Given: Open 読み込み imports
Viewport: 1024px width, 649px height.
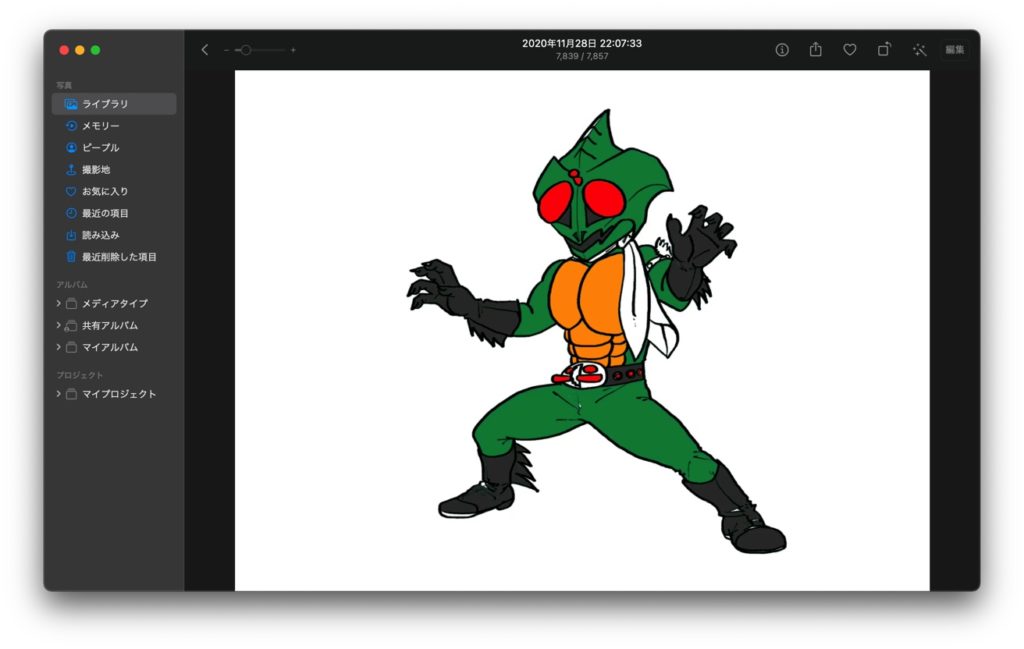Looking at the screenshot, I should (x=114, y=235).
